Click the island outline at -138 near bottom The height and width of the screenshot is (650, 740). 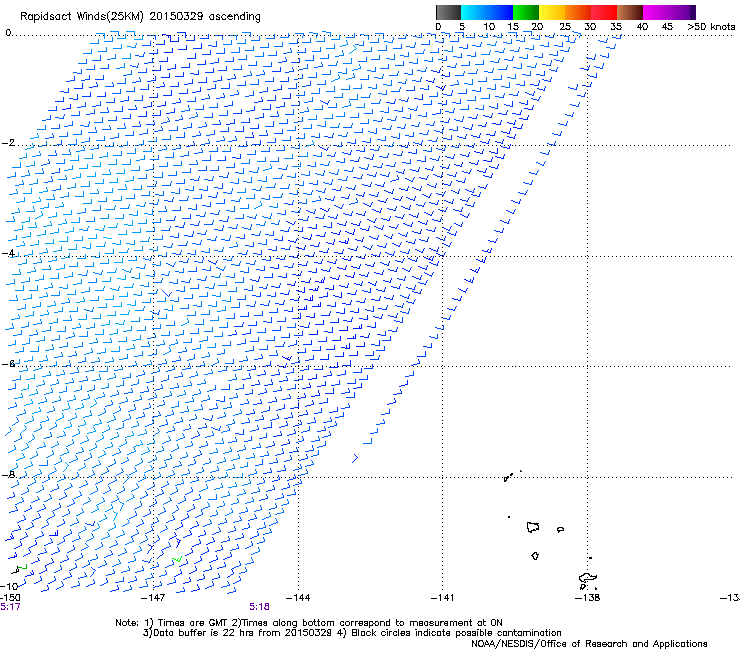pyautogui.click(x=588, y=579)
